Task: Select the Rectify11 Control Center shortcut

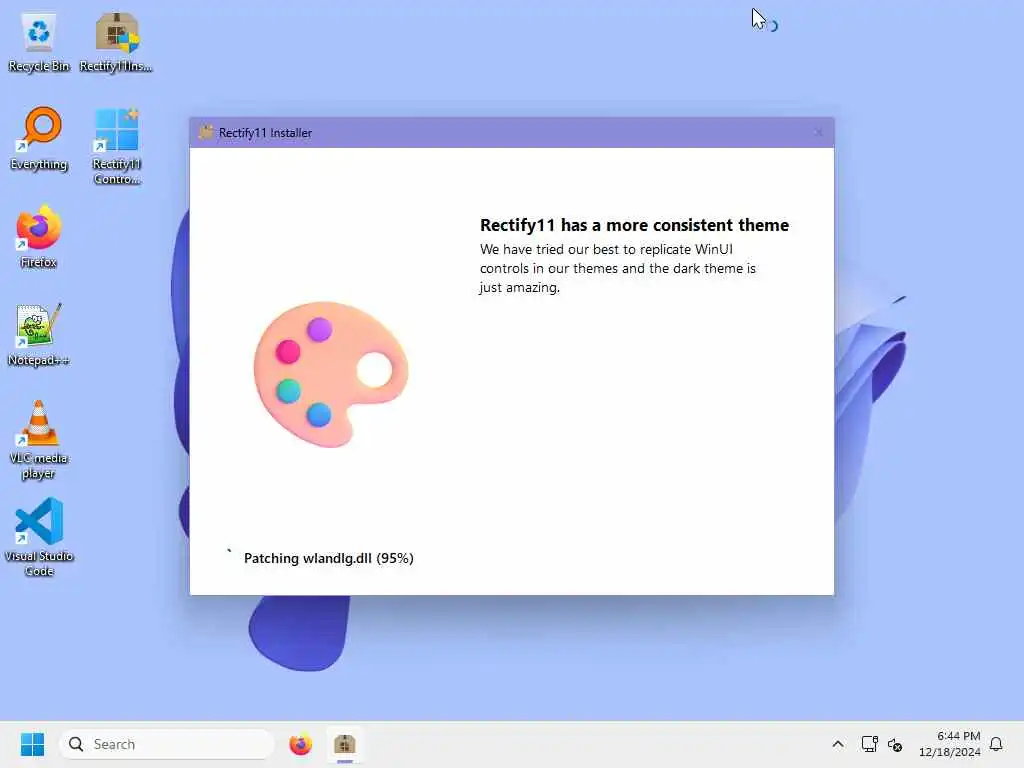Action: point(116,147)
